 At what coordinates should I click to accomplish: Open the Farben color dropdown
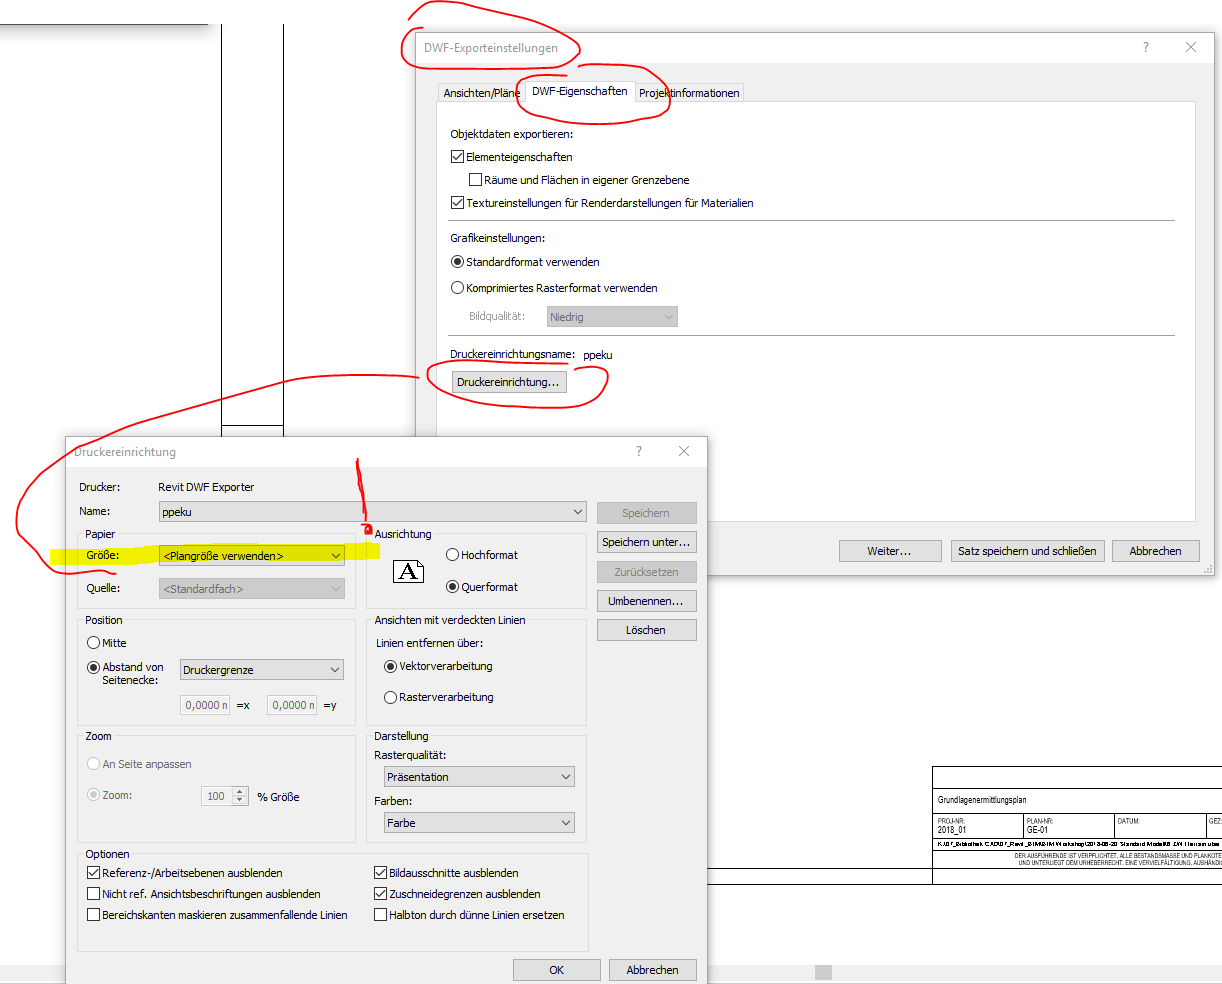coord(566,823)
